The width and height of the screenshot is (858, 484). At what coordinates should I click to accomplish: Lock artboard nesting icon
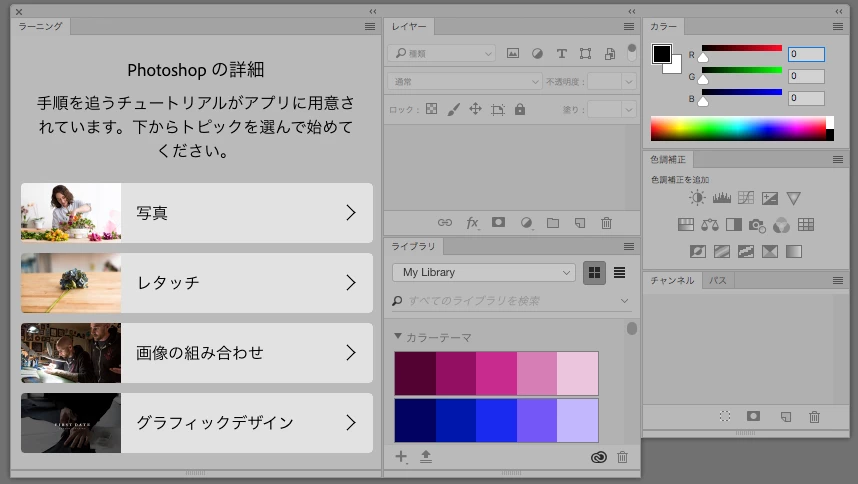pyautogui.click(x=497, y=109)
